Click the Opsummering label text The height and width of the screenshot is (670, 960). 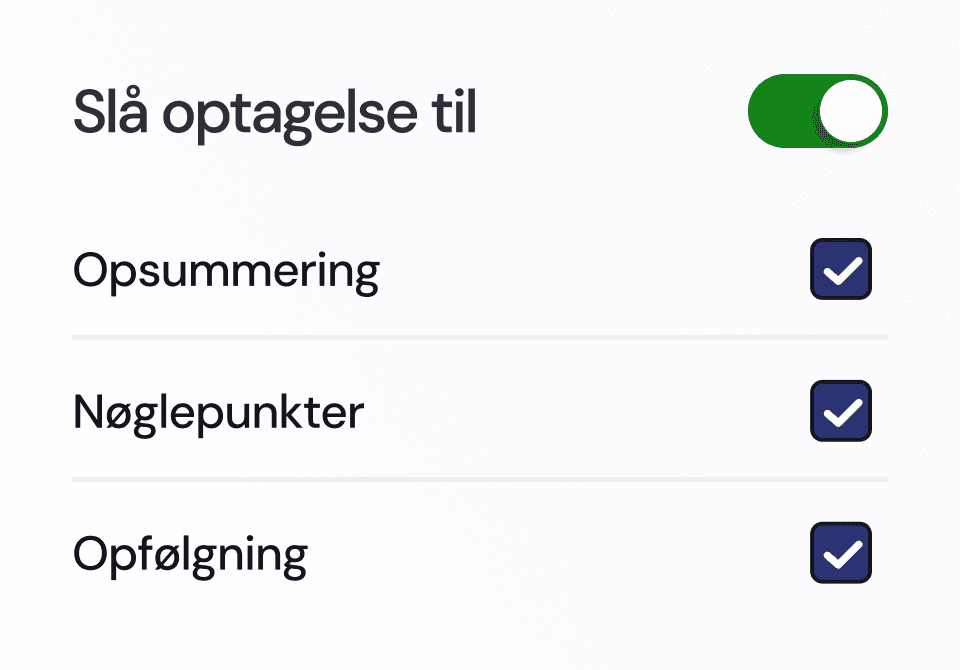point(227,273)
